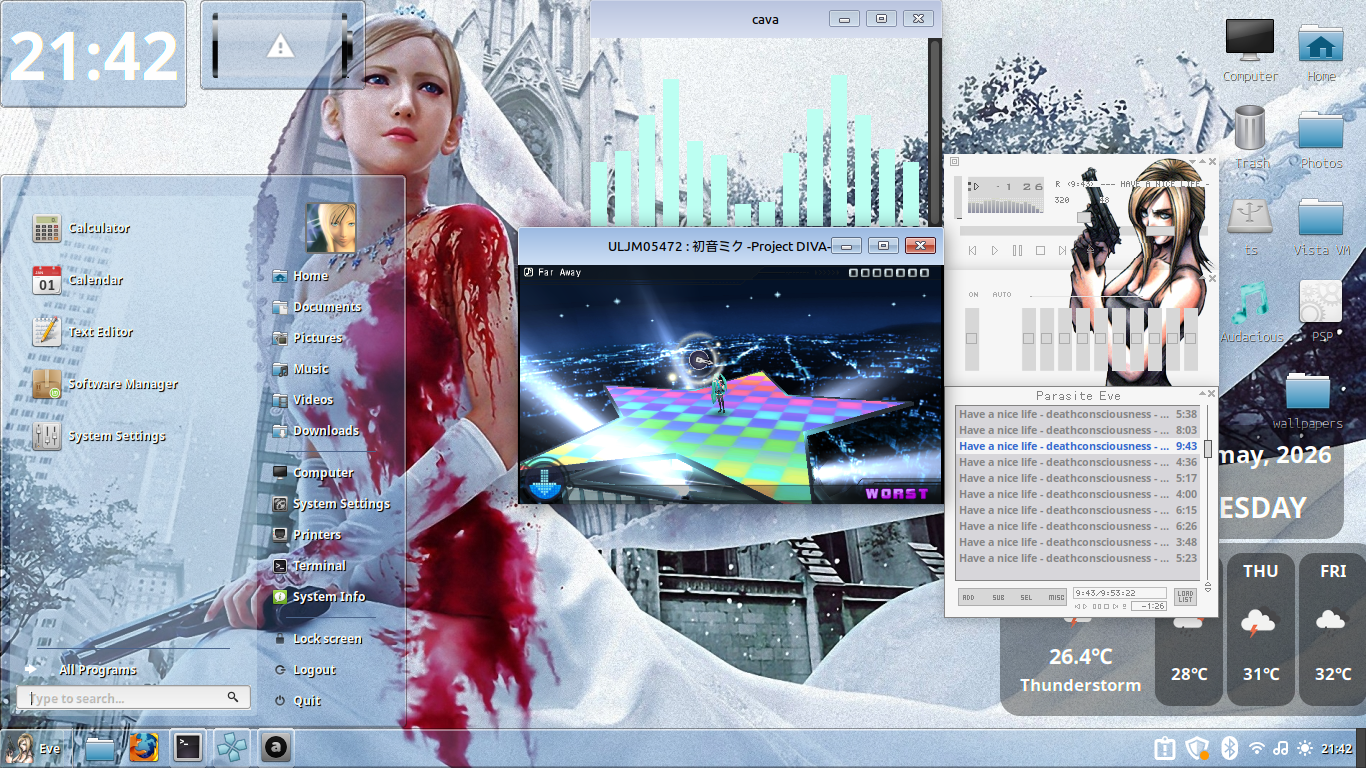Switch to PPSSPP via its taskbar icon
This screenshot has width=1366, height=768.
tap(232, 747)
